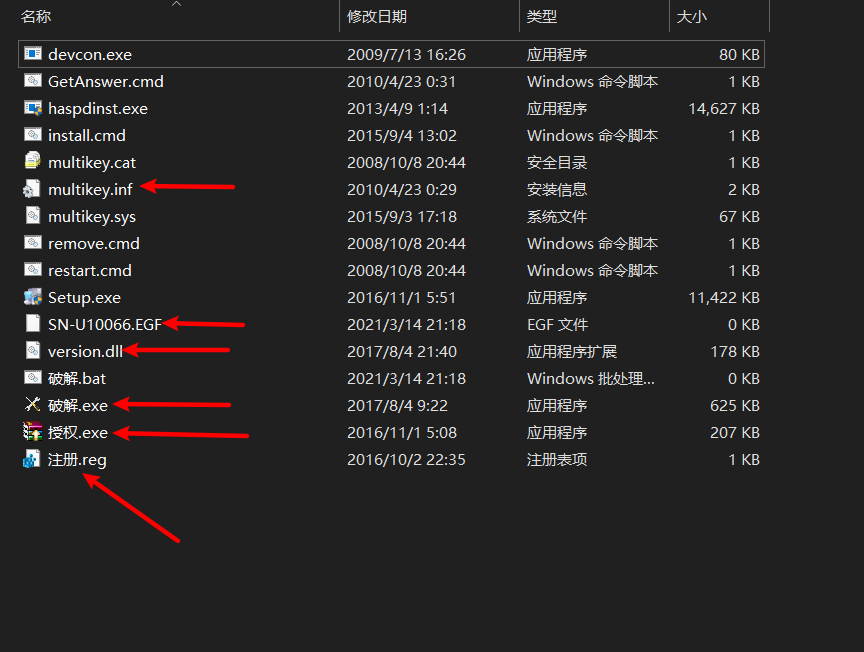Click the 注册表项 type cell
864x652 pixels.
click(x=557, y=460)
